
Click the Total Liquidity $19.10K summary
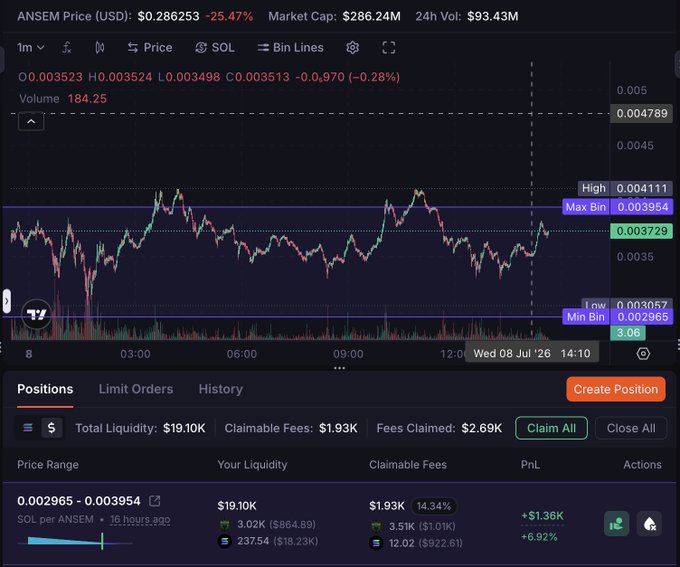pyautogui.click(x=141, y=428)
